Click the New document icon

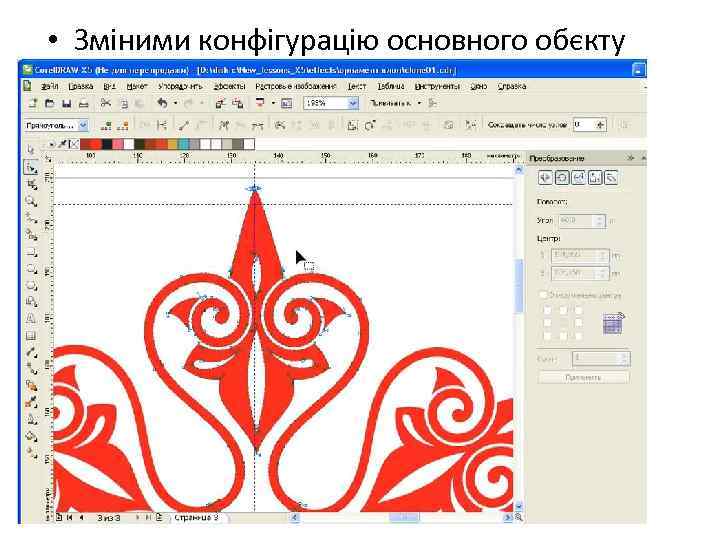point(33,103)
